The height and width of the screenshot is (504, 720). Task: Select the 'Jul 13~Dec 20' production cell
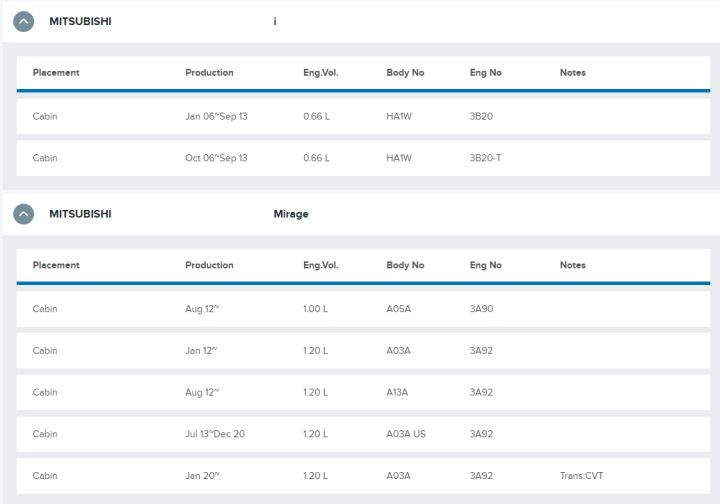click(215, 434)
